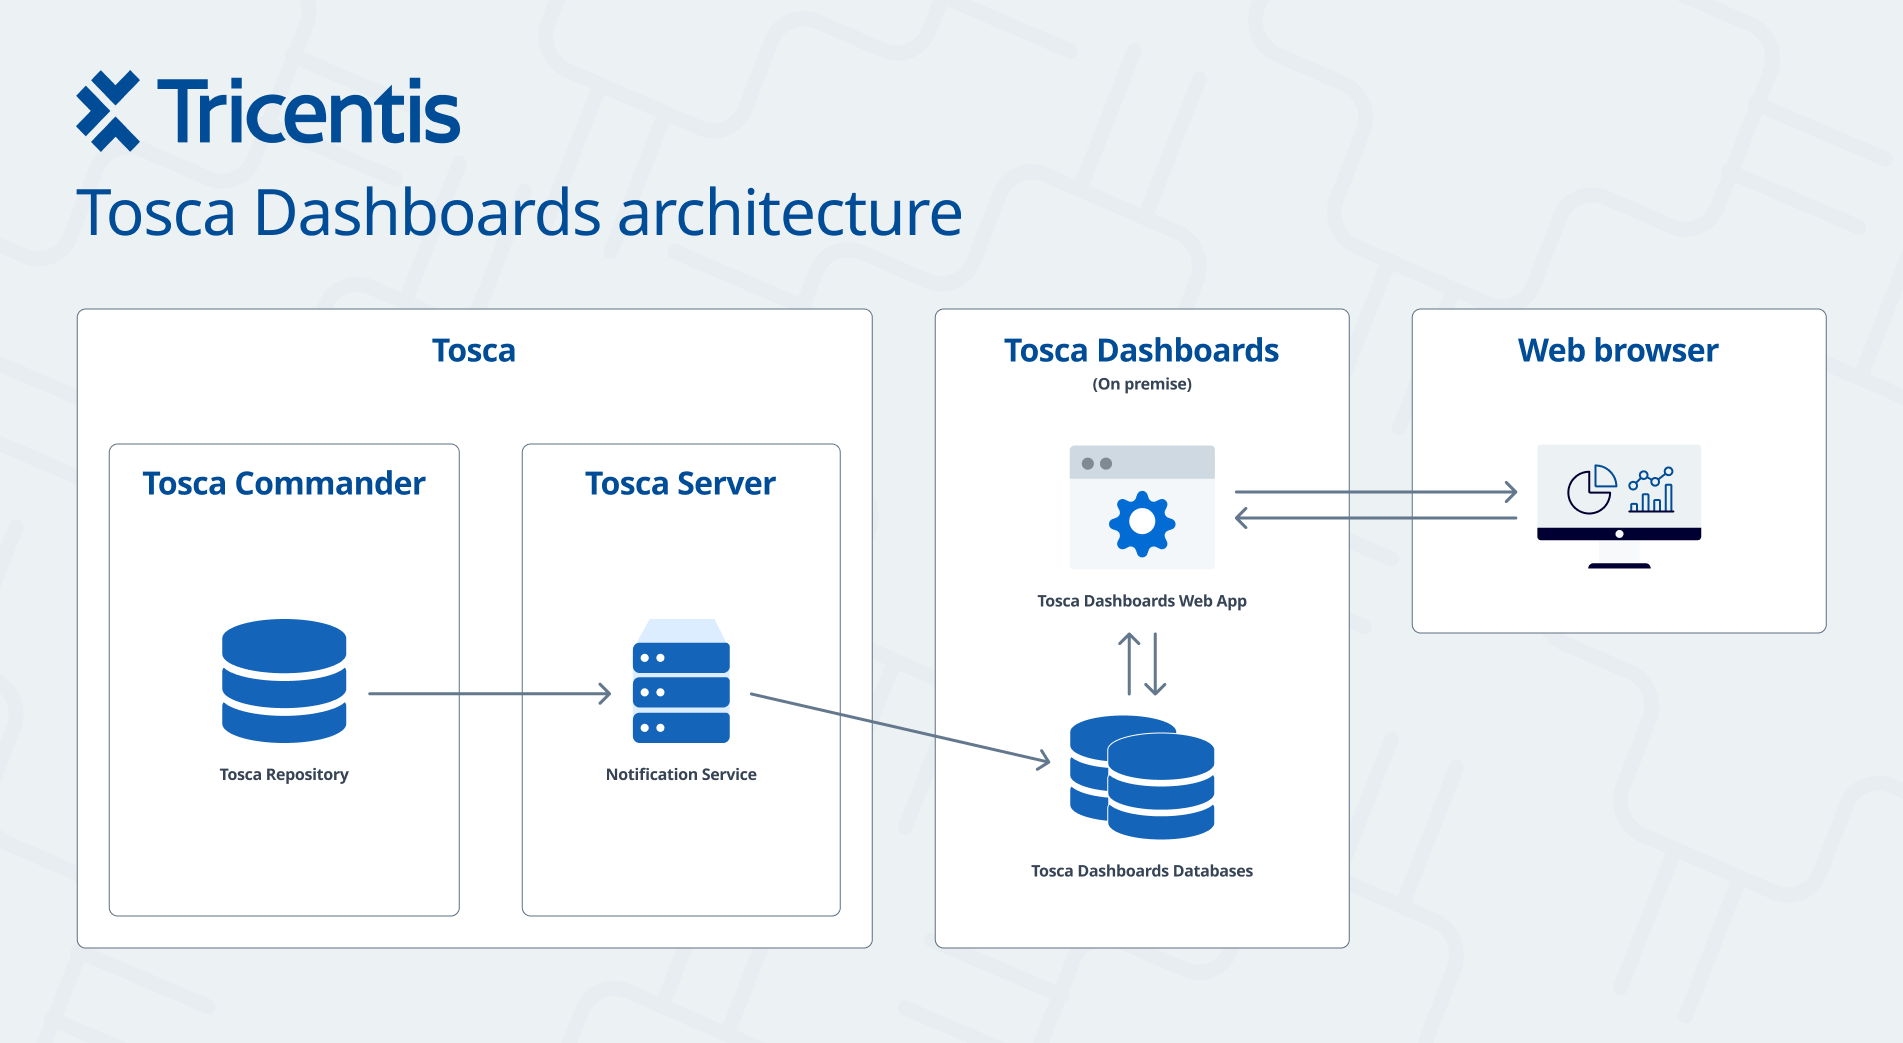Screen dimensions: 1903x1043
Task: Click the 'Web browser' heading
Action: 1619,350
